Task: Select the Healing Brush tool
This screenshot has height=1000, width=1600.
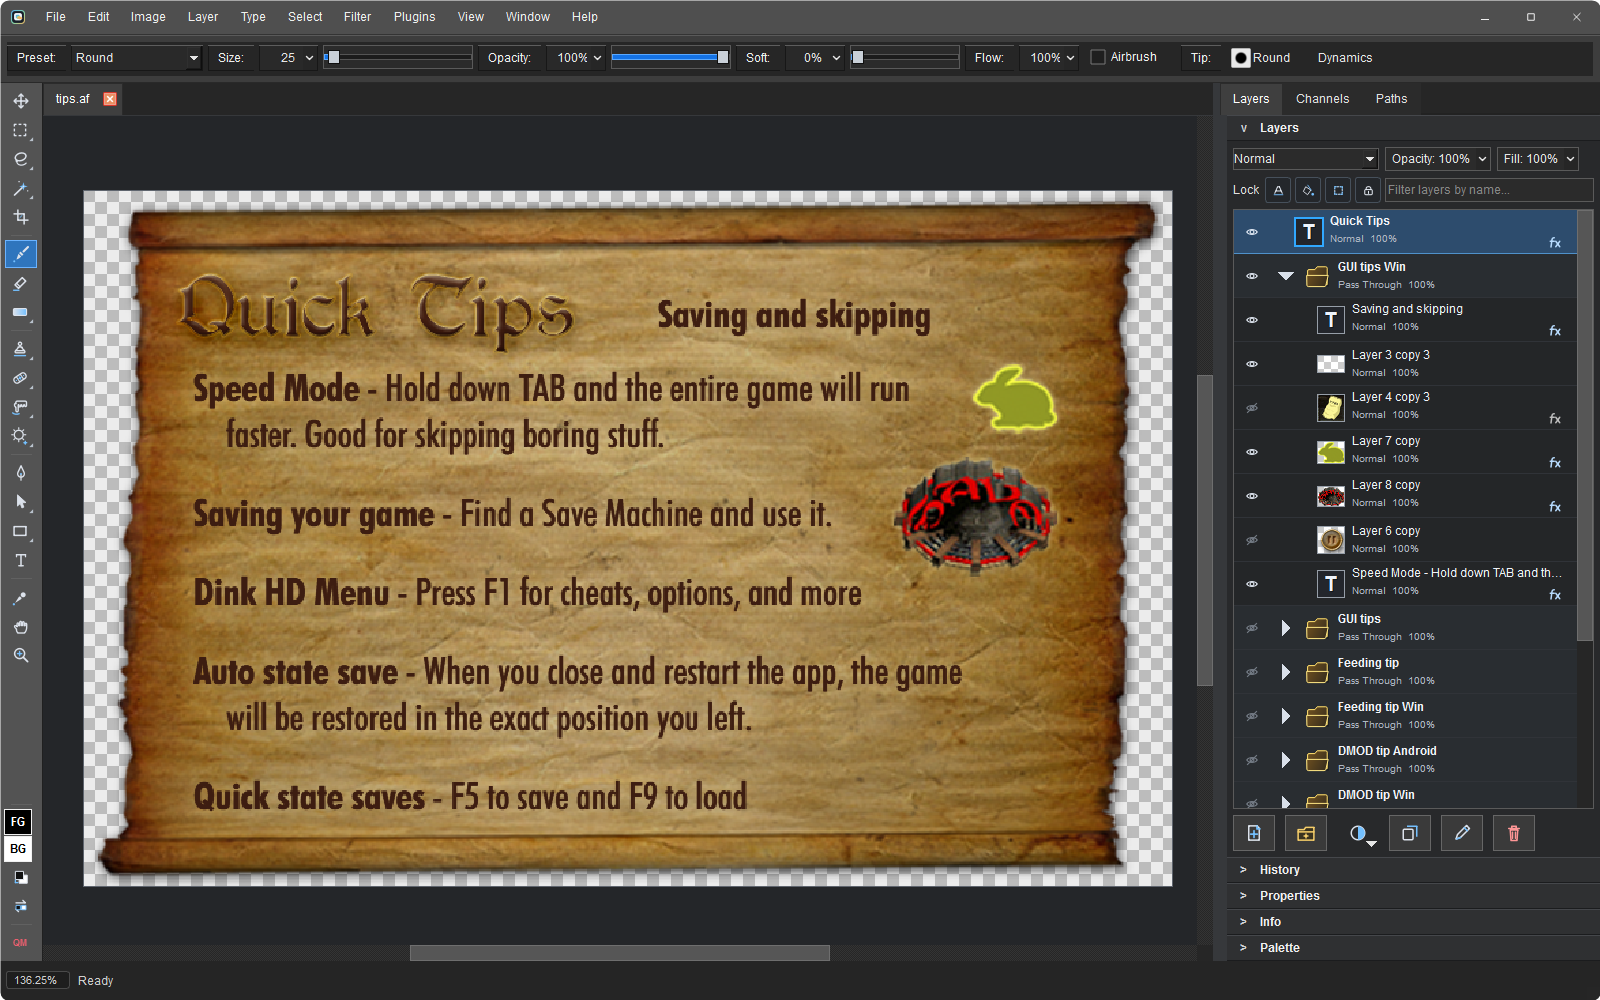Action: pyautogui.click(x=20, y=378)
